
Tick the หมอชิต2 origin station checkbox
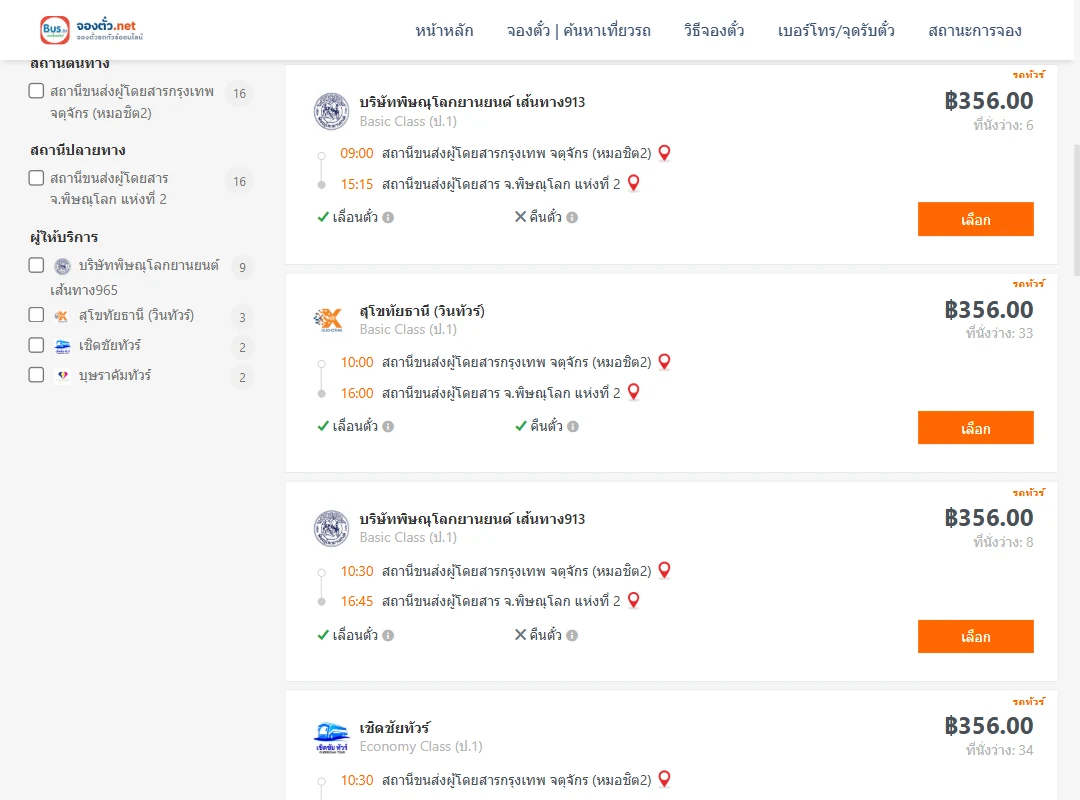[37, 91]
